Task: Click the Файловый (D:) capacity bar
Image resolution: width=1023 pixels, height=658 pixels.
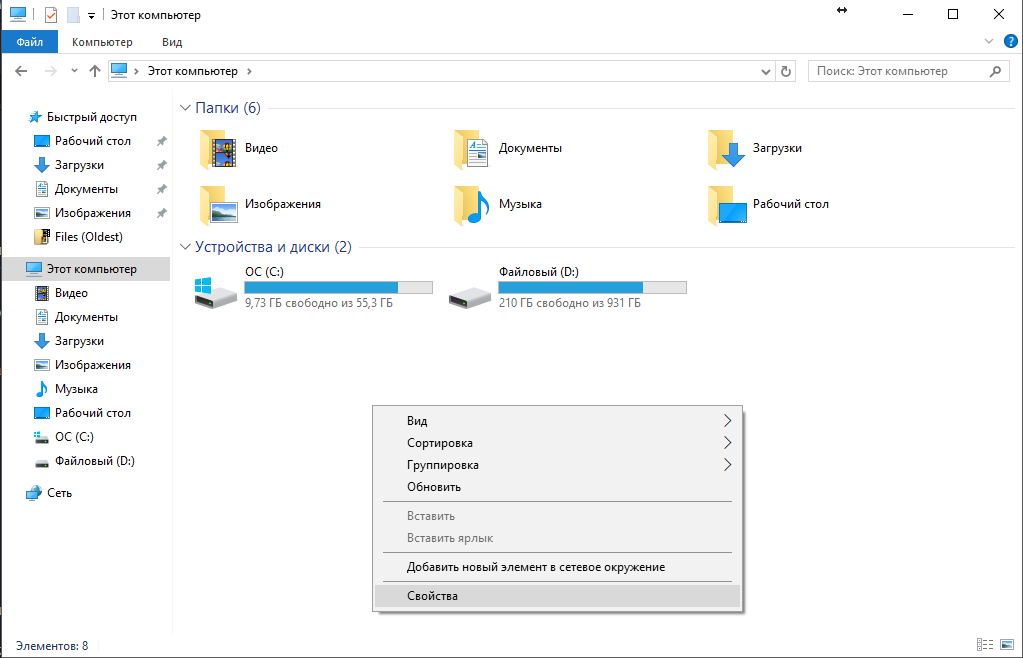Action: click(592, 288)
